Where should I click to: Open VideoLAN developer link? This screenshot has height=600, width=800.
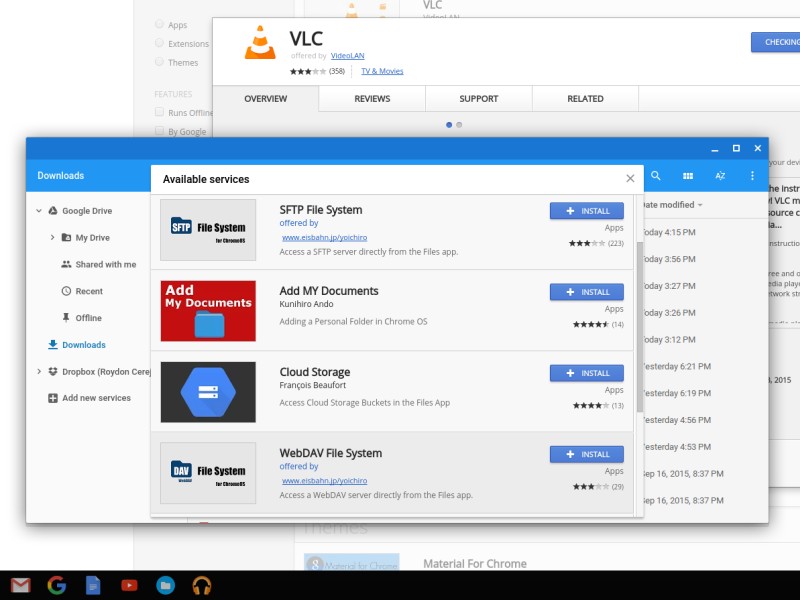[347, 56]
